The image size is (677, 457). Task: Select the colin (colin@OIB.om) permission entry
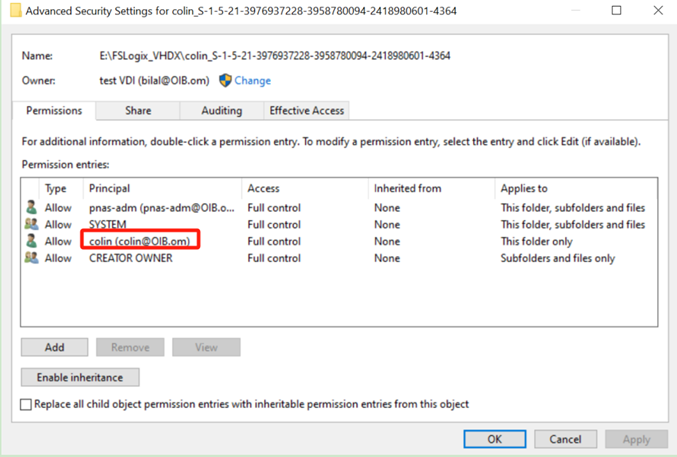(139, 241)
